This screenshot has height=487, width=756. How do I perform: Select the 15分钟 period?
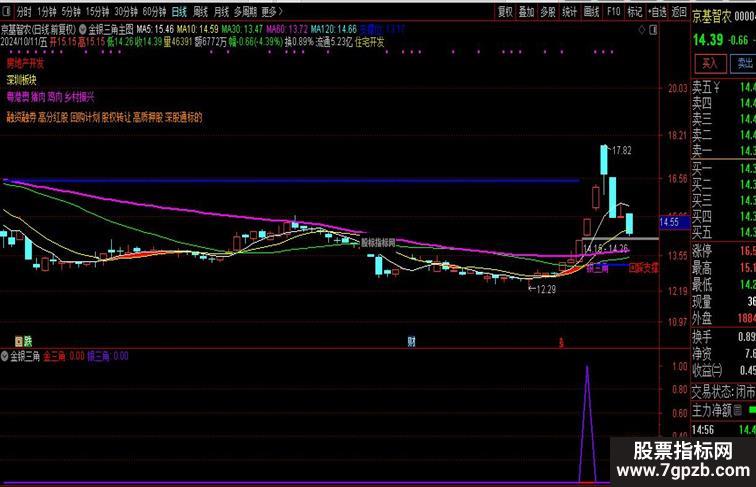click(x=97, y=11)
